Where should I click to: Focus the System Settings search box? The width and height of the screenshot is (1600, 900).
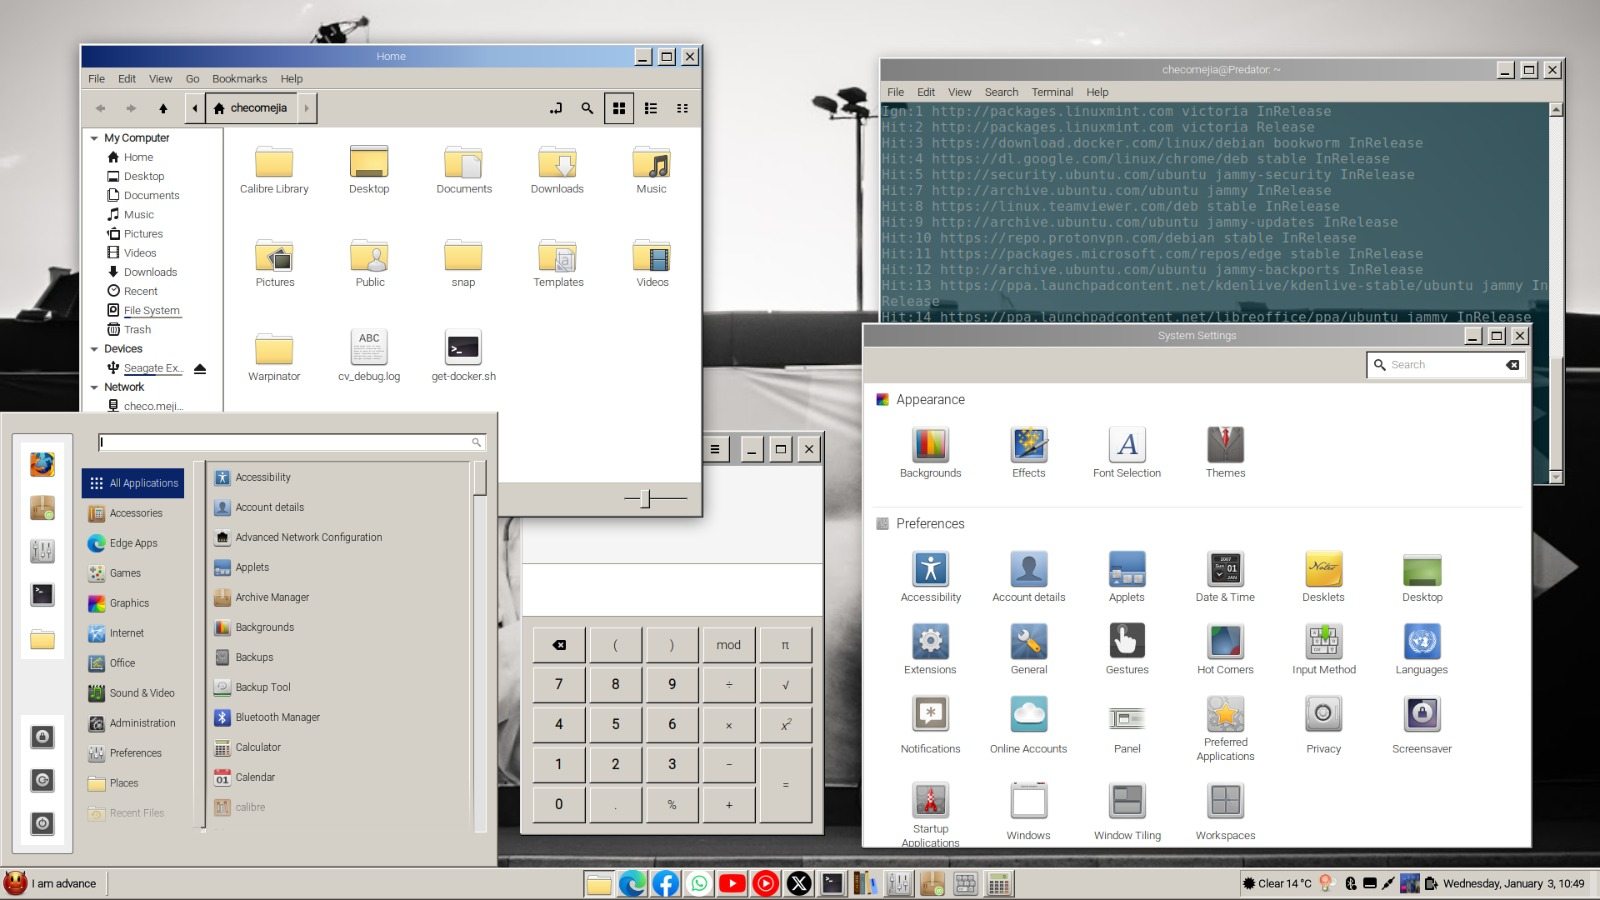(1445, 365)
